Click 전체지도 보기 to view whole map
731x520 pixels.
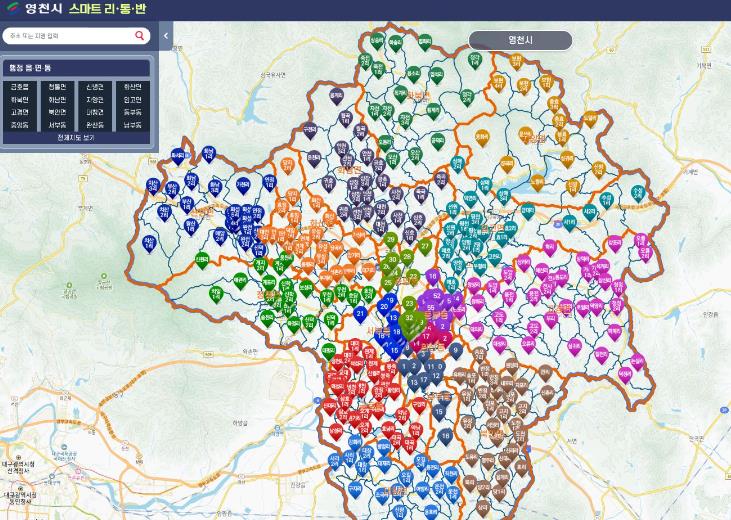(x=76, y=138)
